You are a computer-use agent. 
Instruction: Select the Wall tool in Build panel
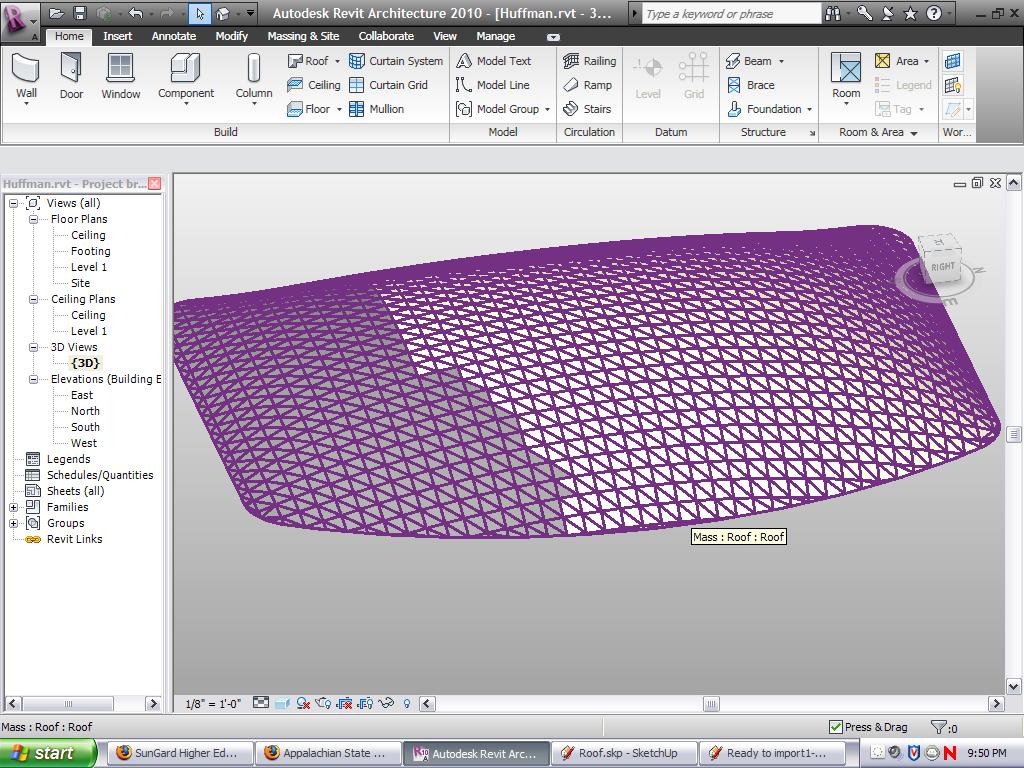point(26,76)
